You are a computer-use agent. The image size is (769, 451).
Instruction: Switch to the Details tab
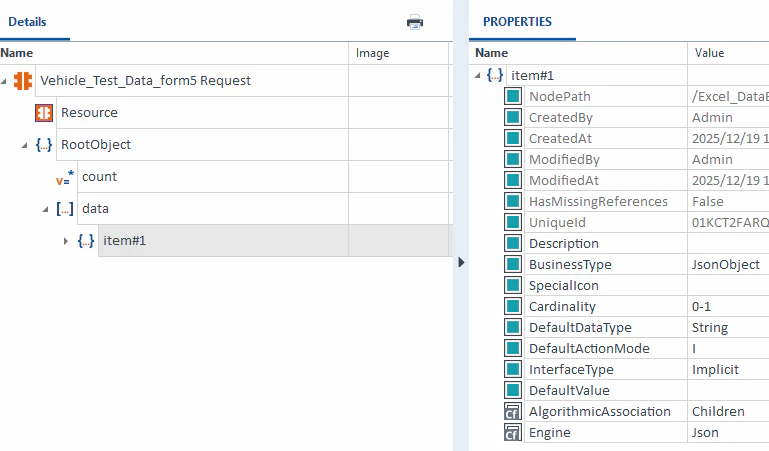coord(27,22)
